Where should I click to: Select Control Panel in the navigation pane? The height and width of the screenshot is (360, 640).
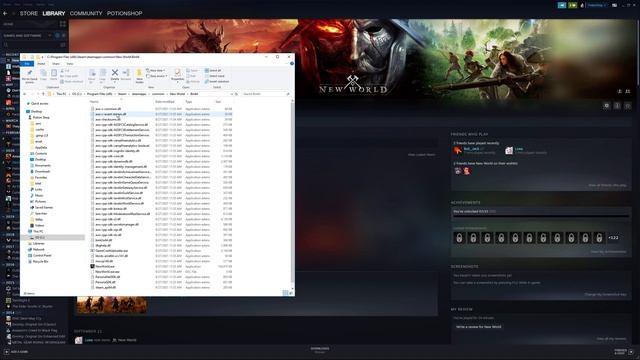[42, 256]
